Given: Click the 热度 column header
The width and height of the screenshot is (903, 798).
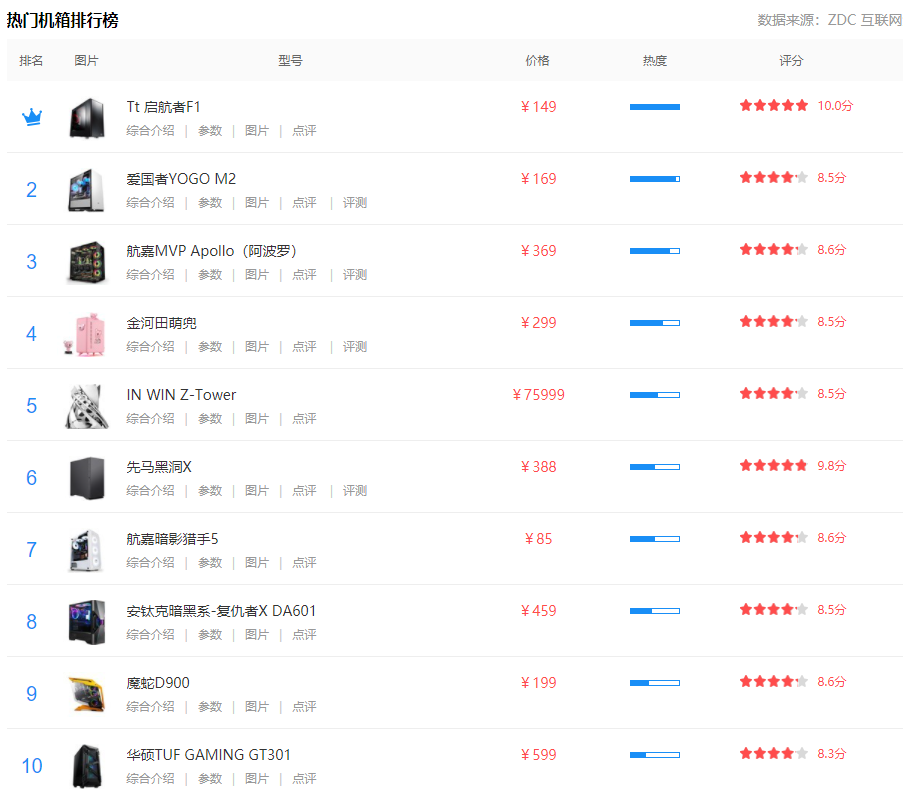Looking at the screenshot, I should pyautogui.click(x=655, y=61).
